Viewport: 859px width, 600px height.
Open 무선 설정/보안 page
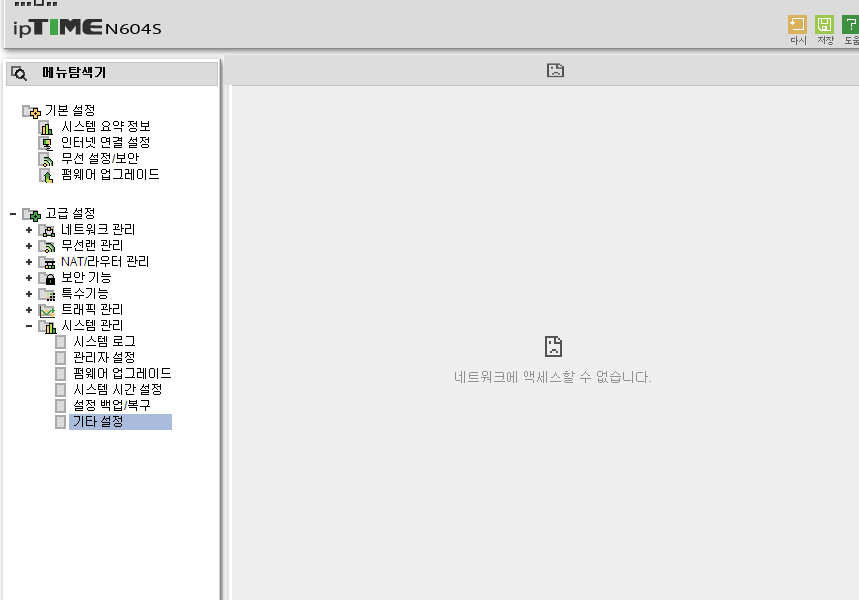click(x=100, y=158)
